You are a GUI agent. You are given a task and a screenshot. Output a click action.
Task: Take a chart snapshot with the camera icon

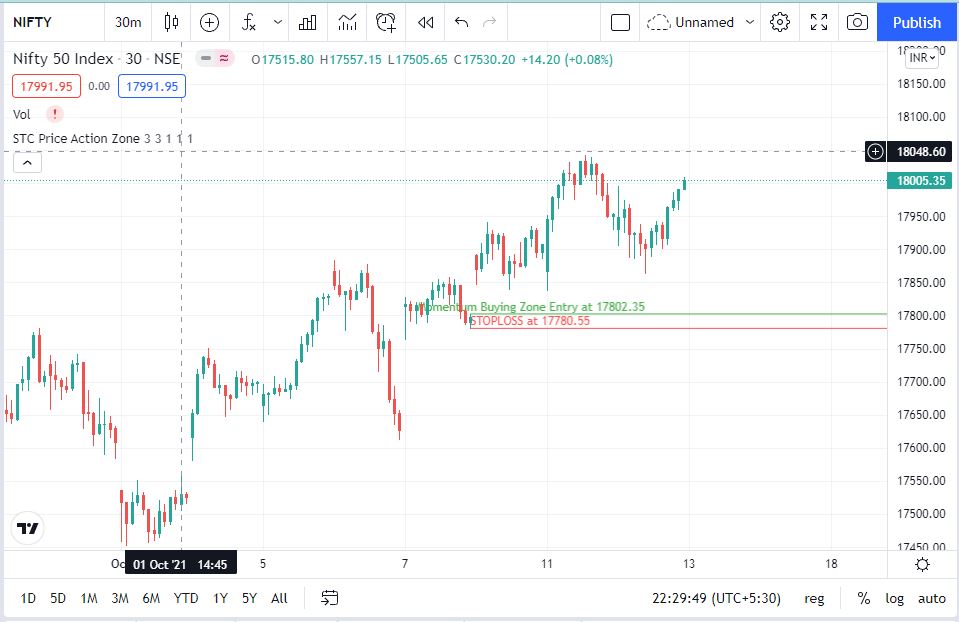coord(857,22)
